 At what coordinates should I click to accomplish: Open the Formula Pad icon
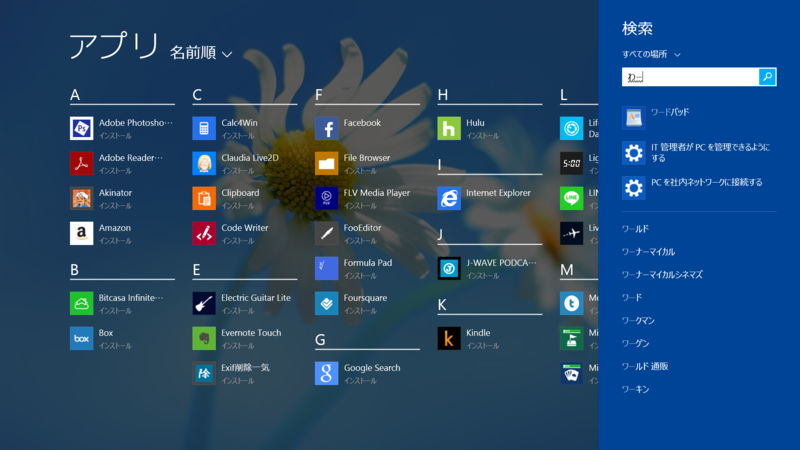[x=327, y=268]
